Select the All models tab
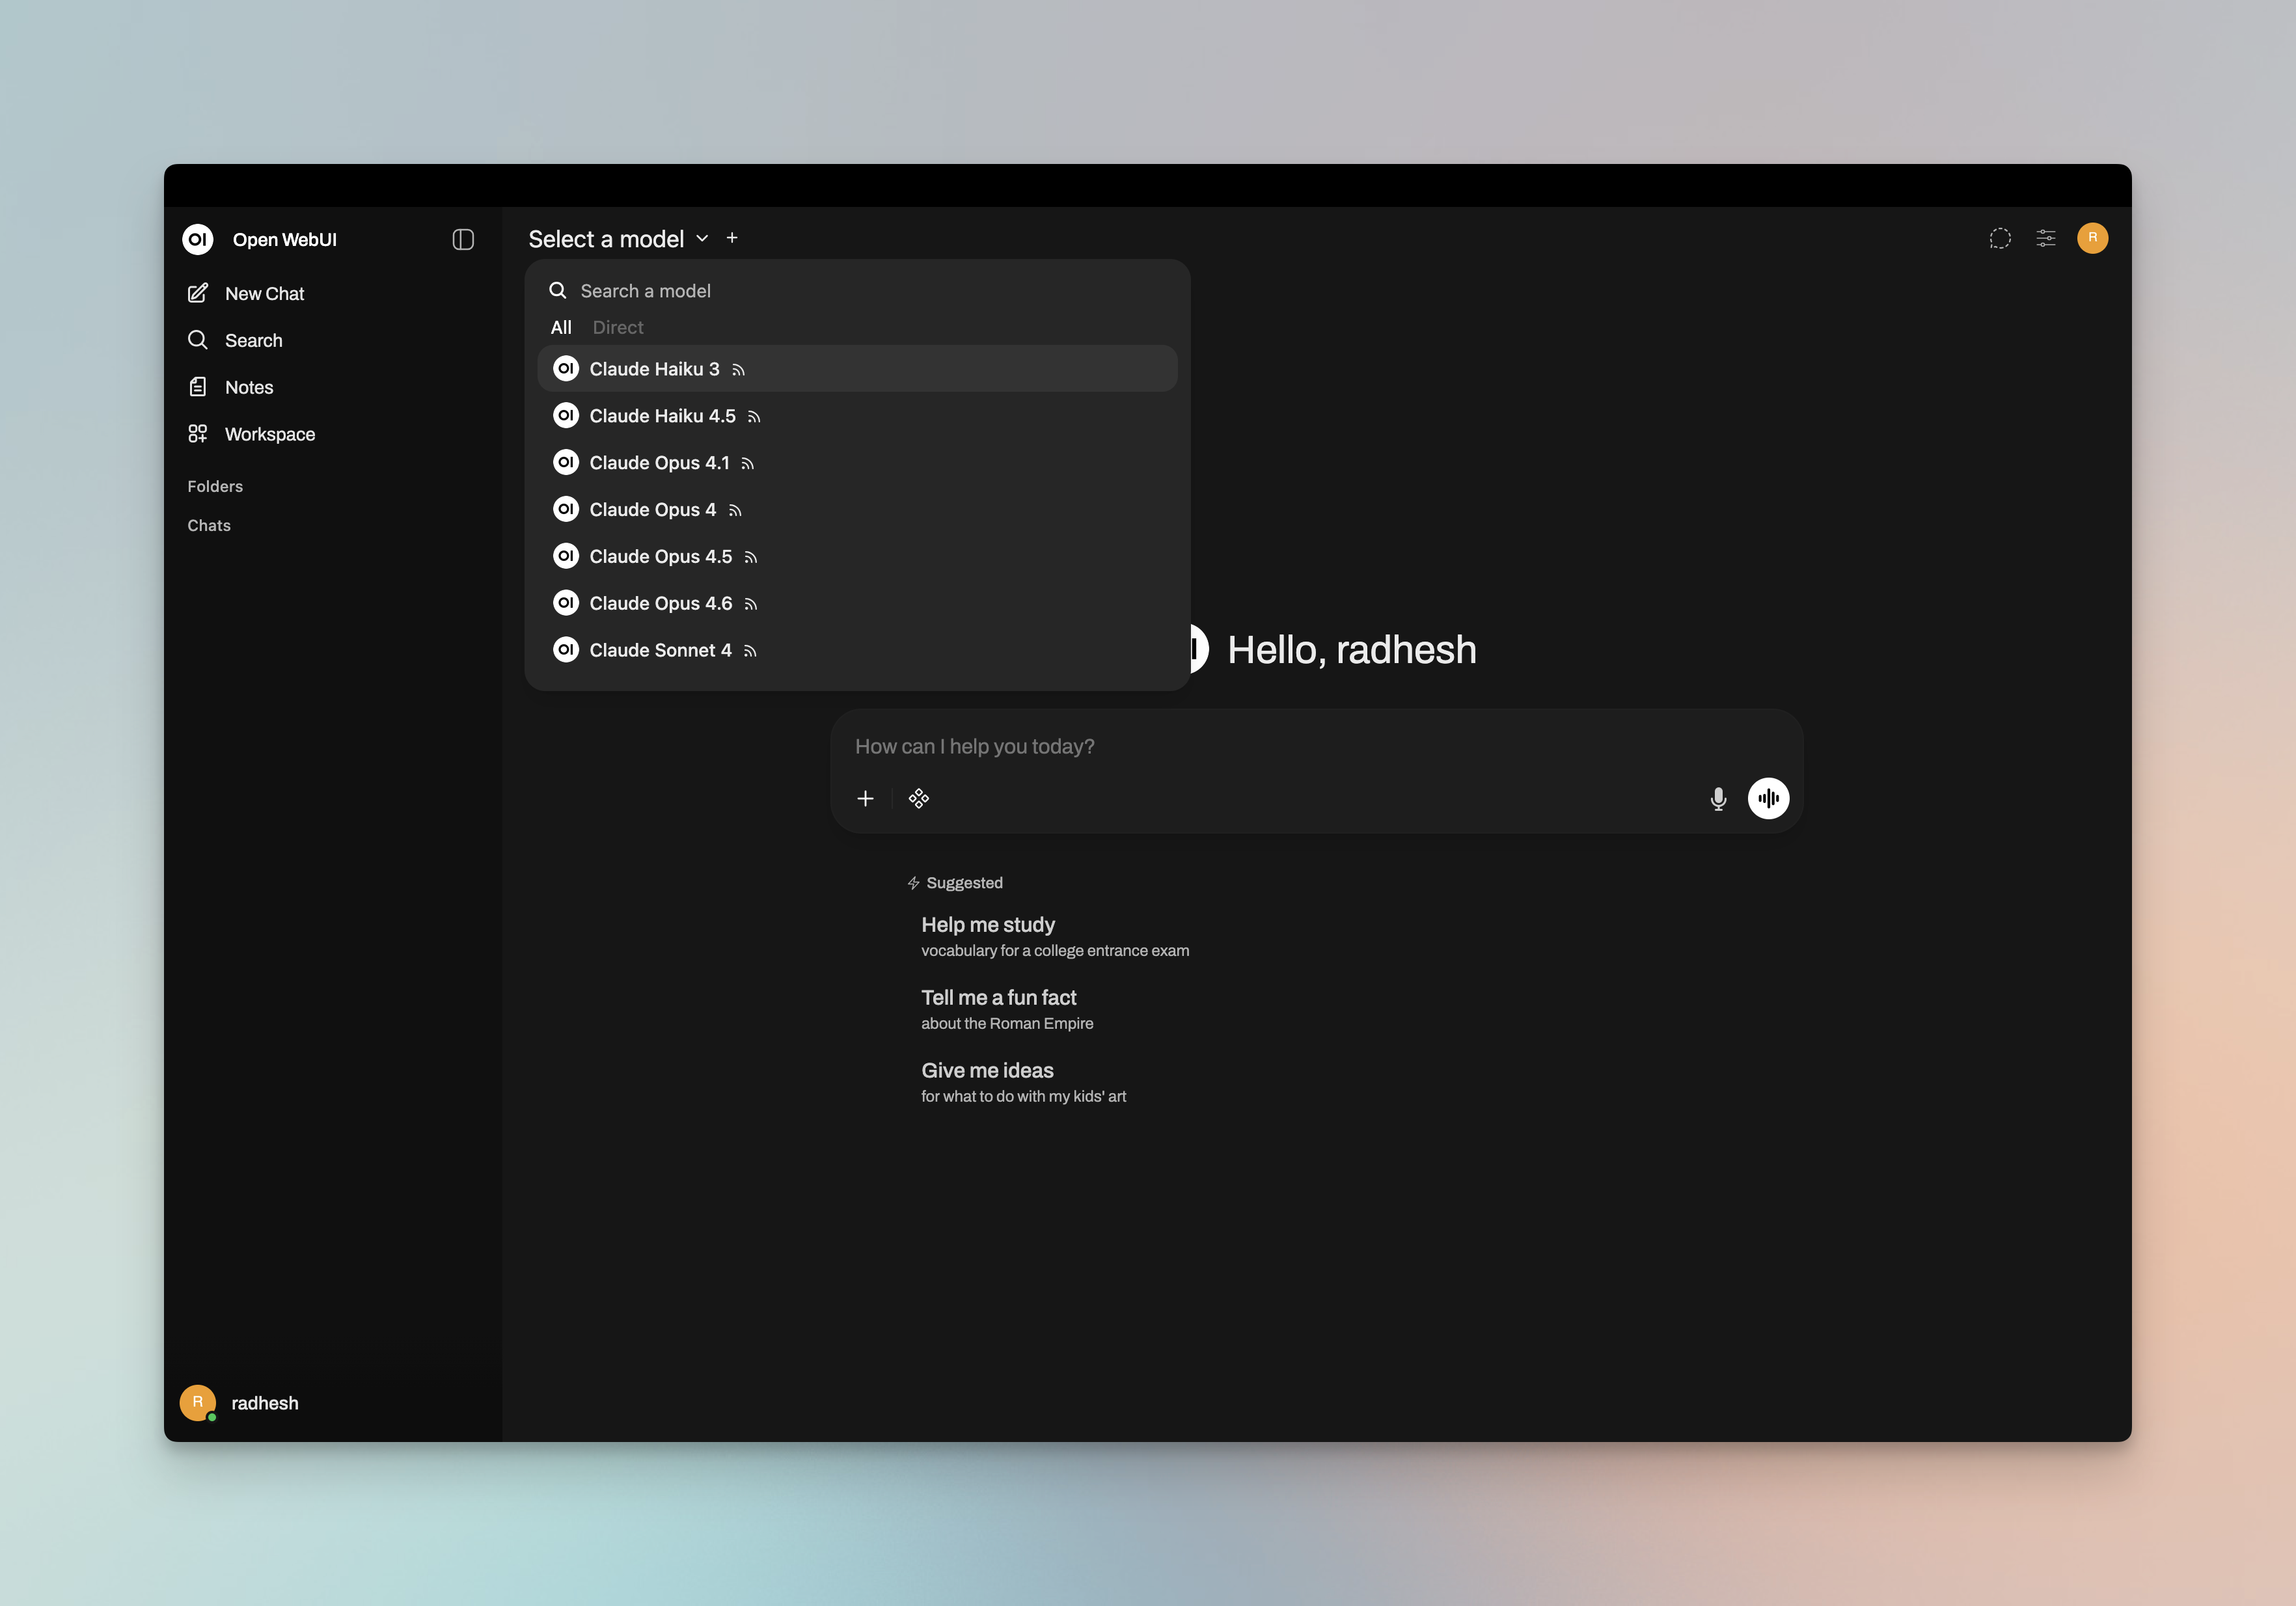Viewport: 2296px width, 1606px height. 561,327
